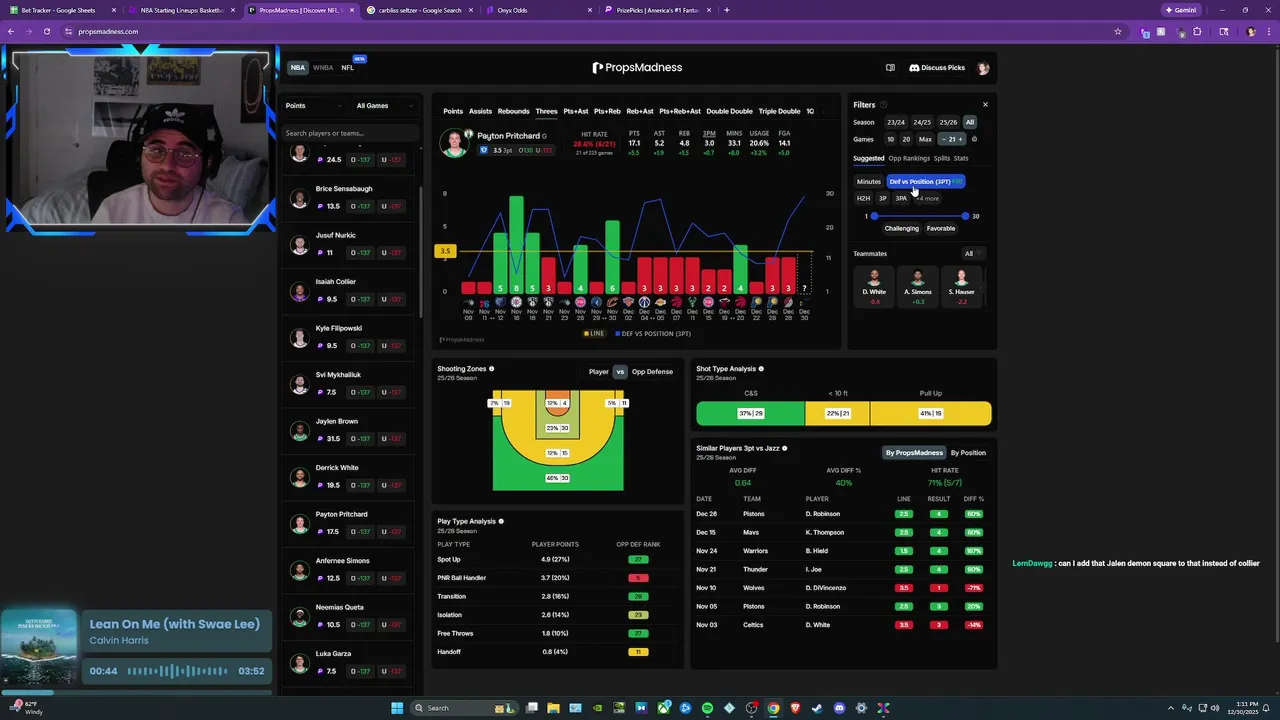Toggle the Minutes filter chip
This screenshot has height=720, width=1280.
869,182
